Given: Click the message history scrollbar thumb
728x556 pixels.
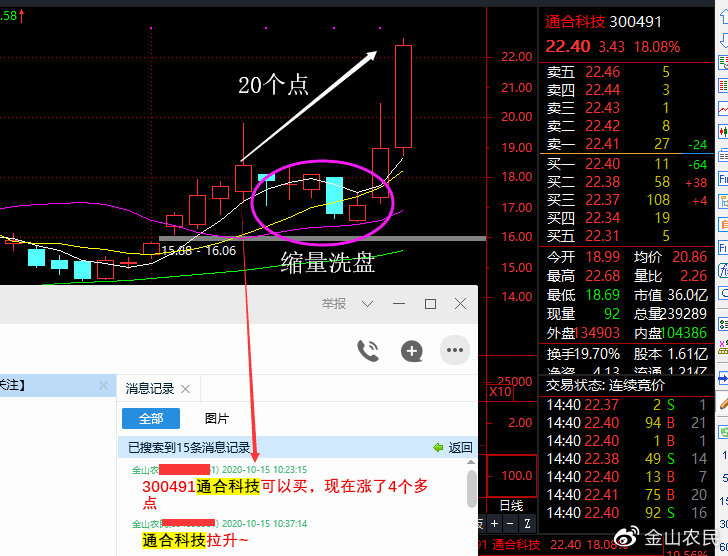Looking at the screenshot, I should (471, 488).
